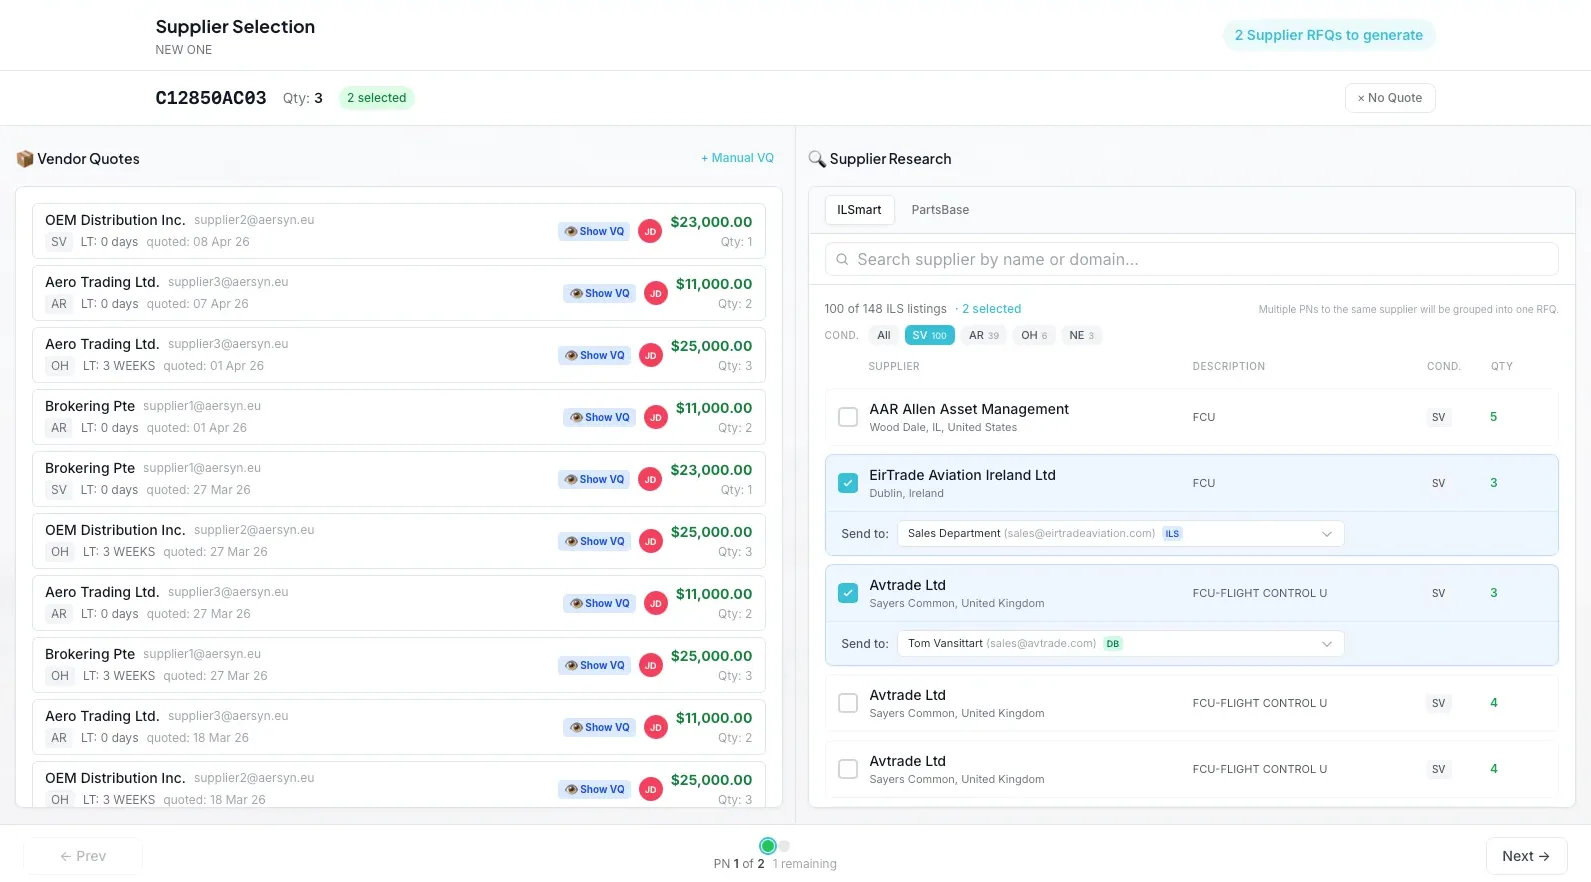The width and height of the screenshot is (1591, 882).
Task: Show VQ for OEM Distribution quoted 08 Apr 26
Action: coord(594,231)
